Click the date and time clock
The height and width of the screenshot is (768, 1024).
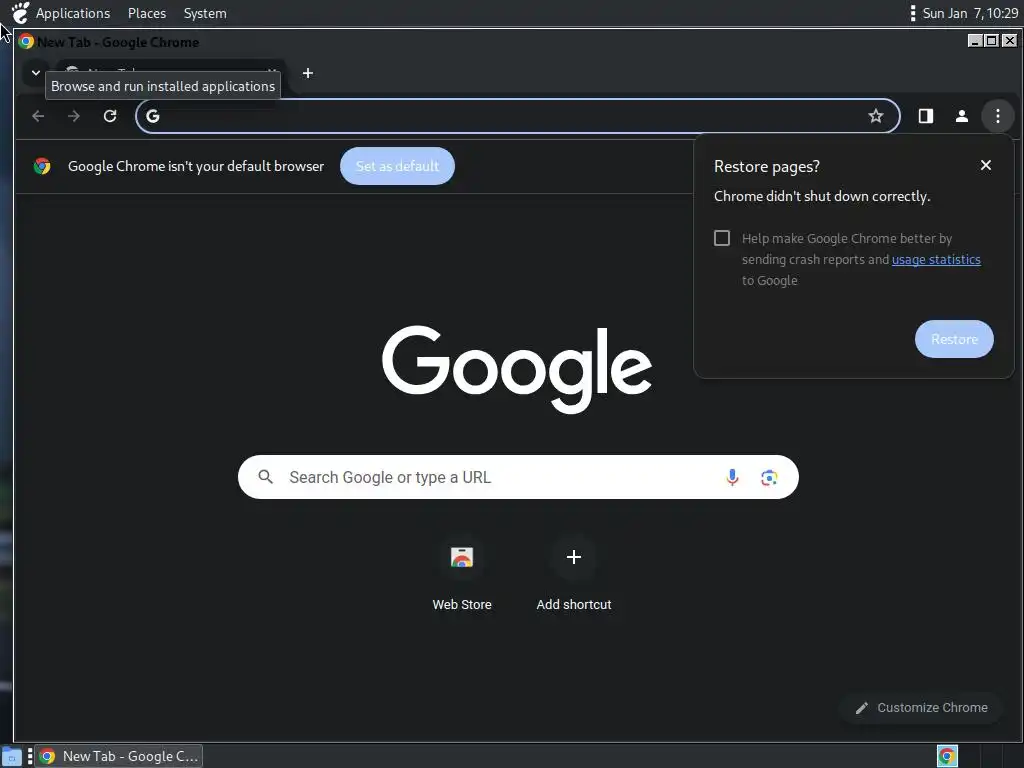click(x=970, y=13)
